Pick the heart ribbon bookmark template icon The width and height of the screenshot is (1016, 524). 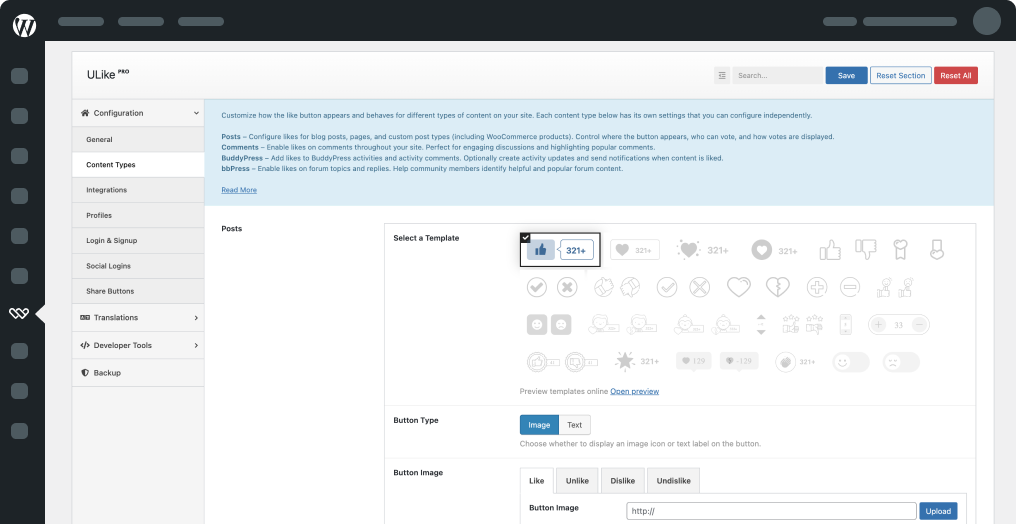901,249
